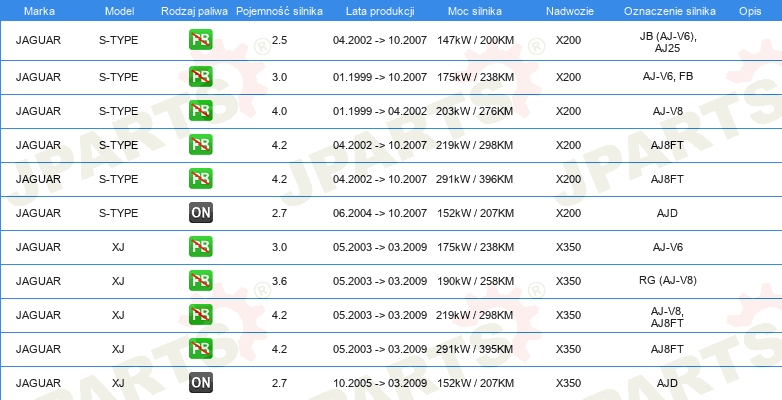Click petrol icon in XJ 219kW / 298KM row
782x400 pixels.
pyautogui.click(x=201, y=315)
